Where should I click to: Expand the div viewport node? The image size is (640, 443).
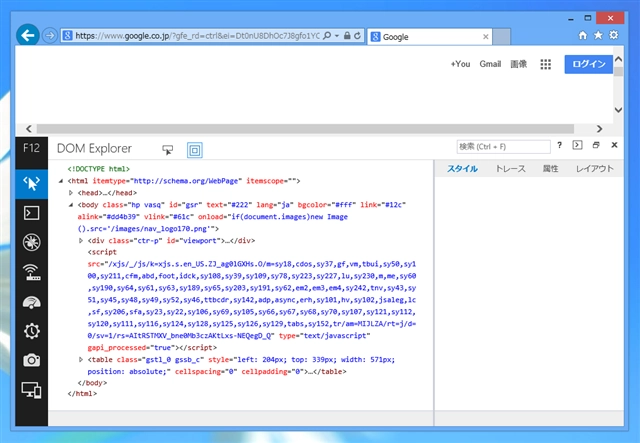point(80,241)
